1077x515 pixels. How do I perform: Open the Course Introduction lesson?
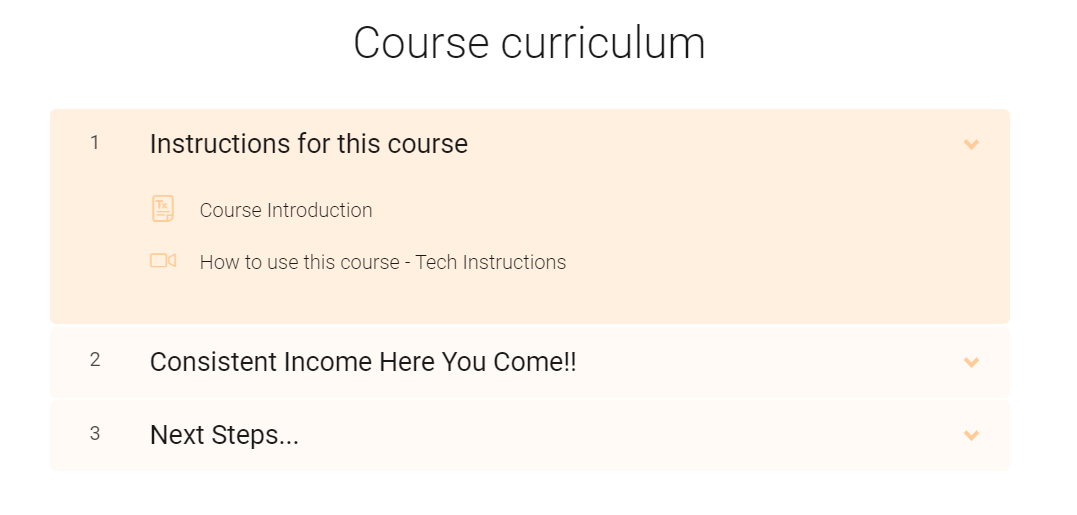pyautogui.click(x=286, y=210)
